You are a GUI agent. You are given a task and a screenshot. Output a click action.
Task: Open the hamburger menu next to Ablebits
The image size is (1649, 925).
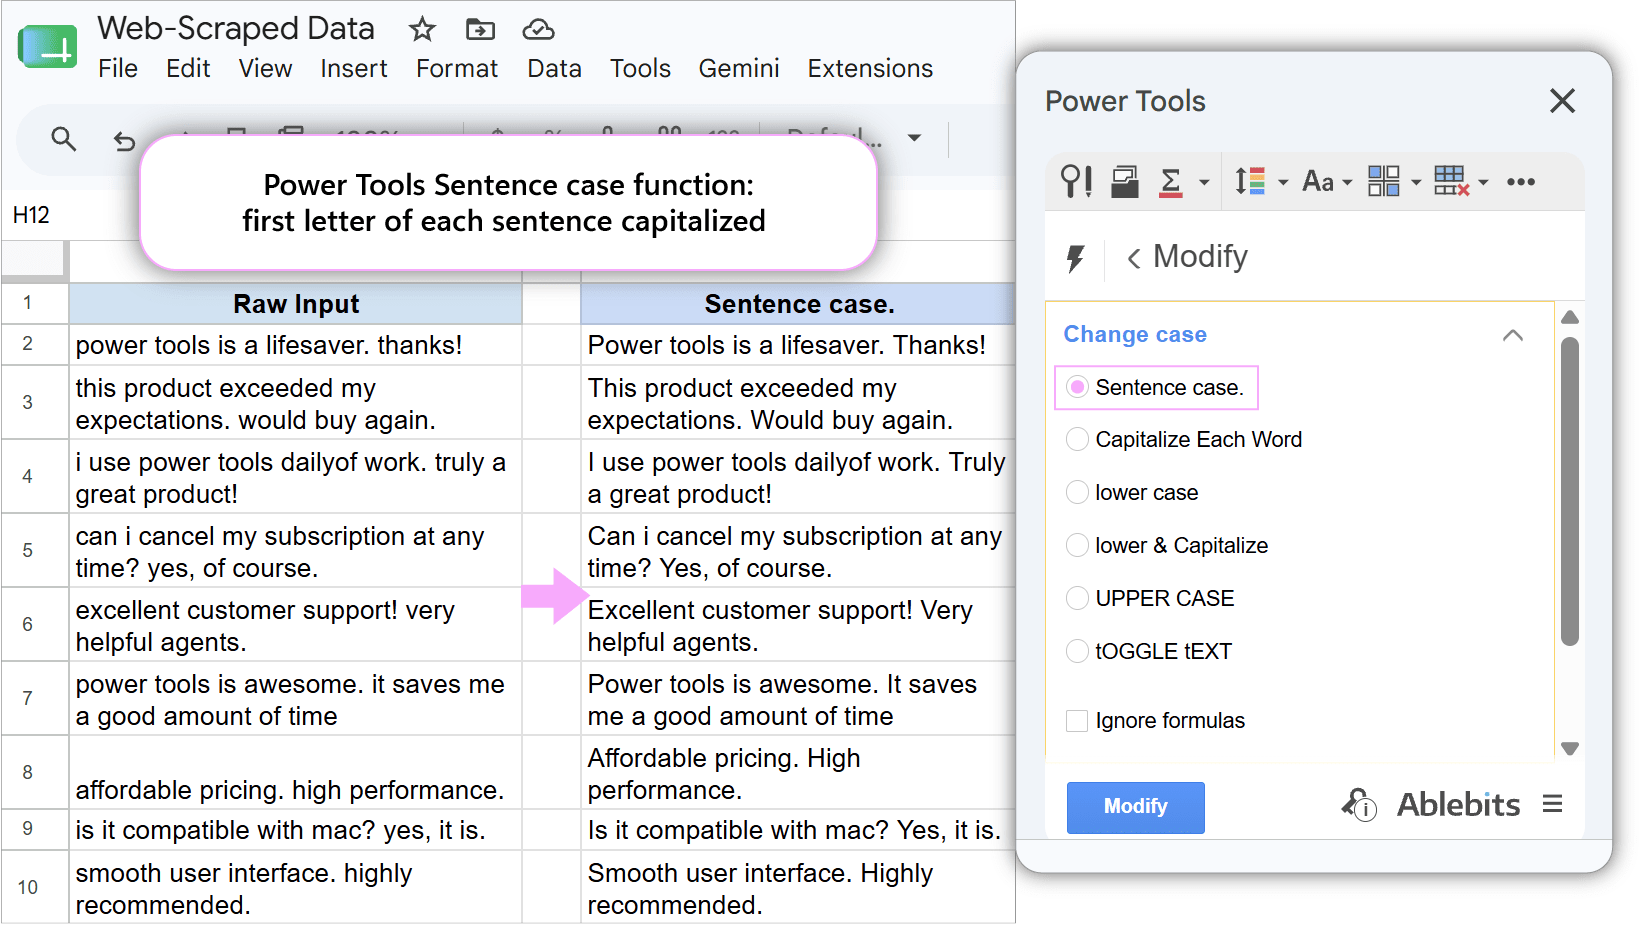[x=1552, y=804]
